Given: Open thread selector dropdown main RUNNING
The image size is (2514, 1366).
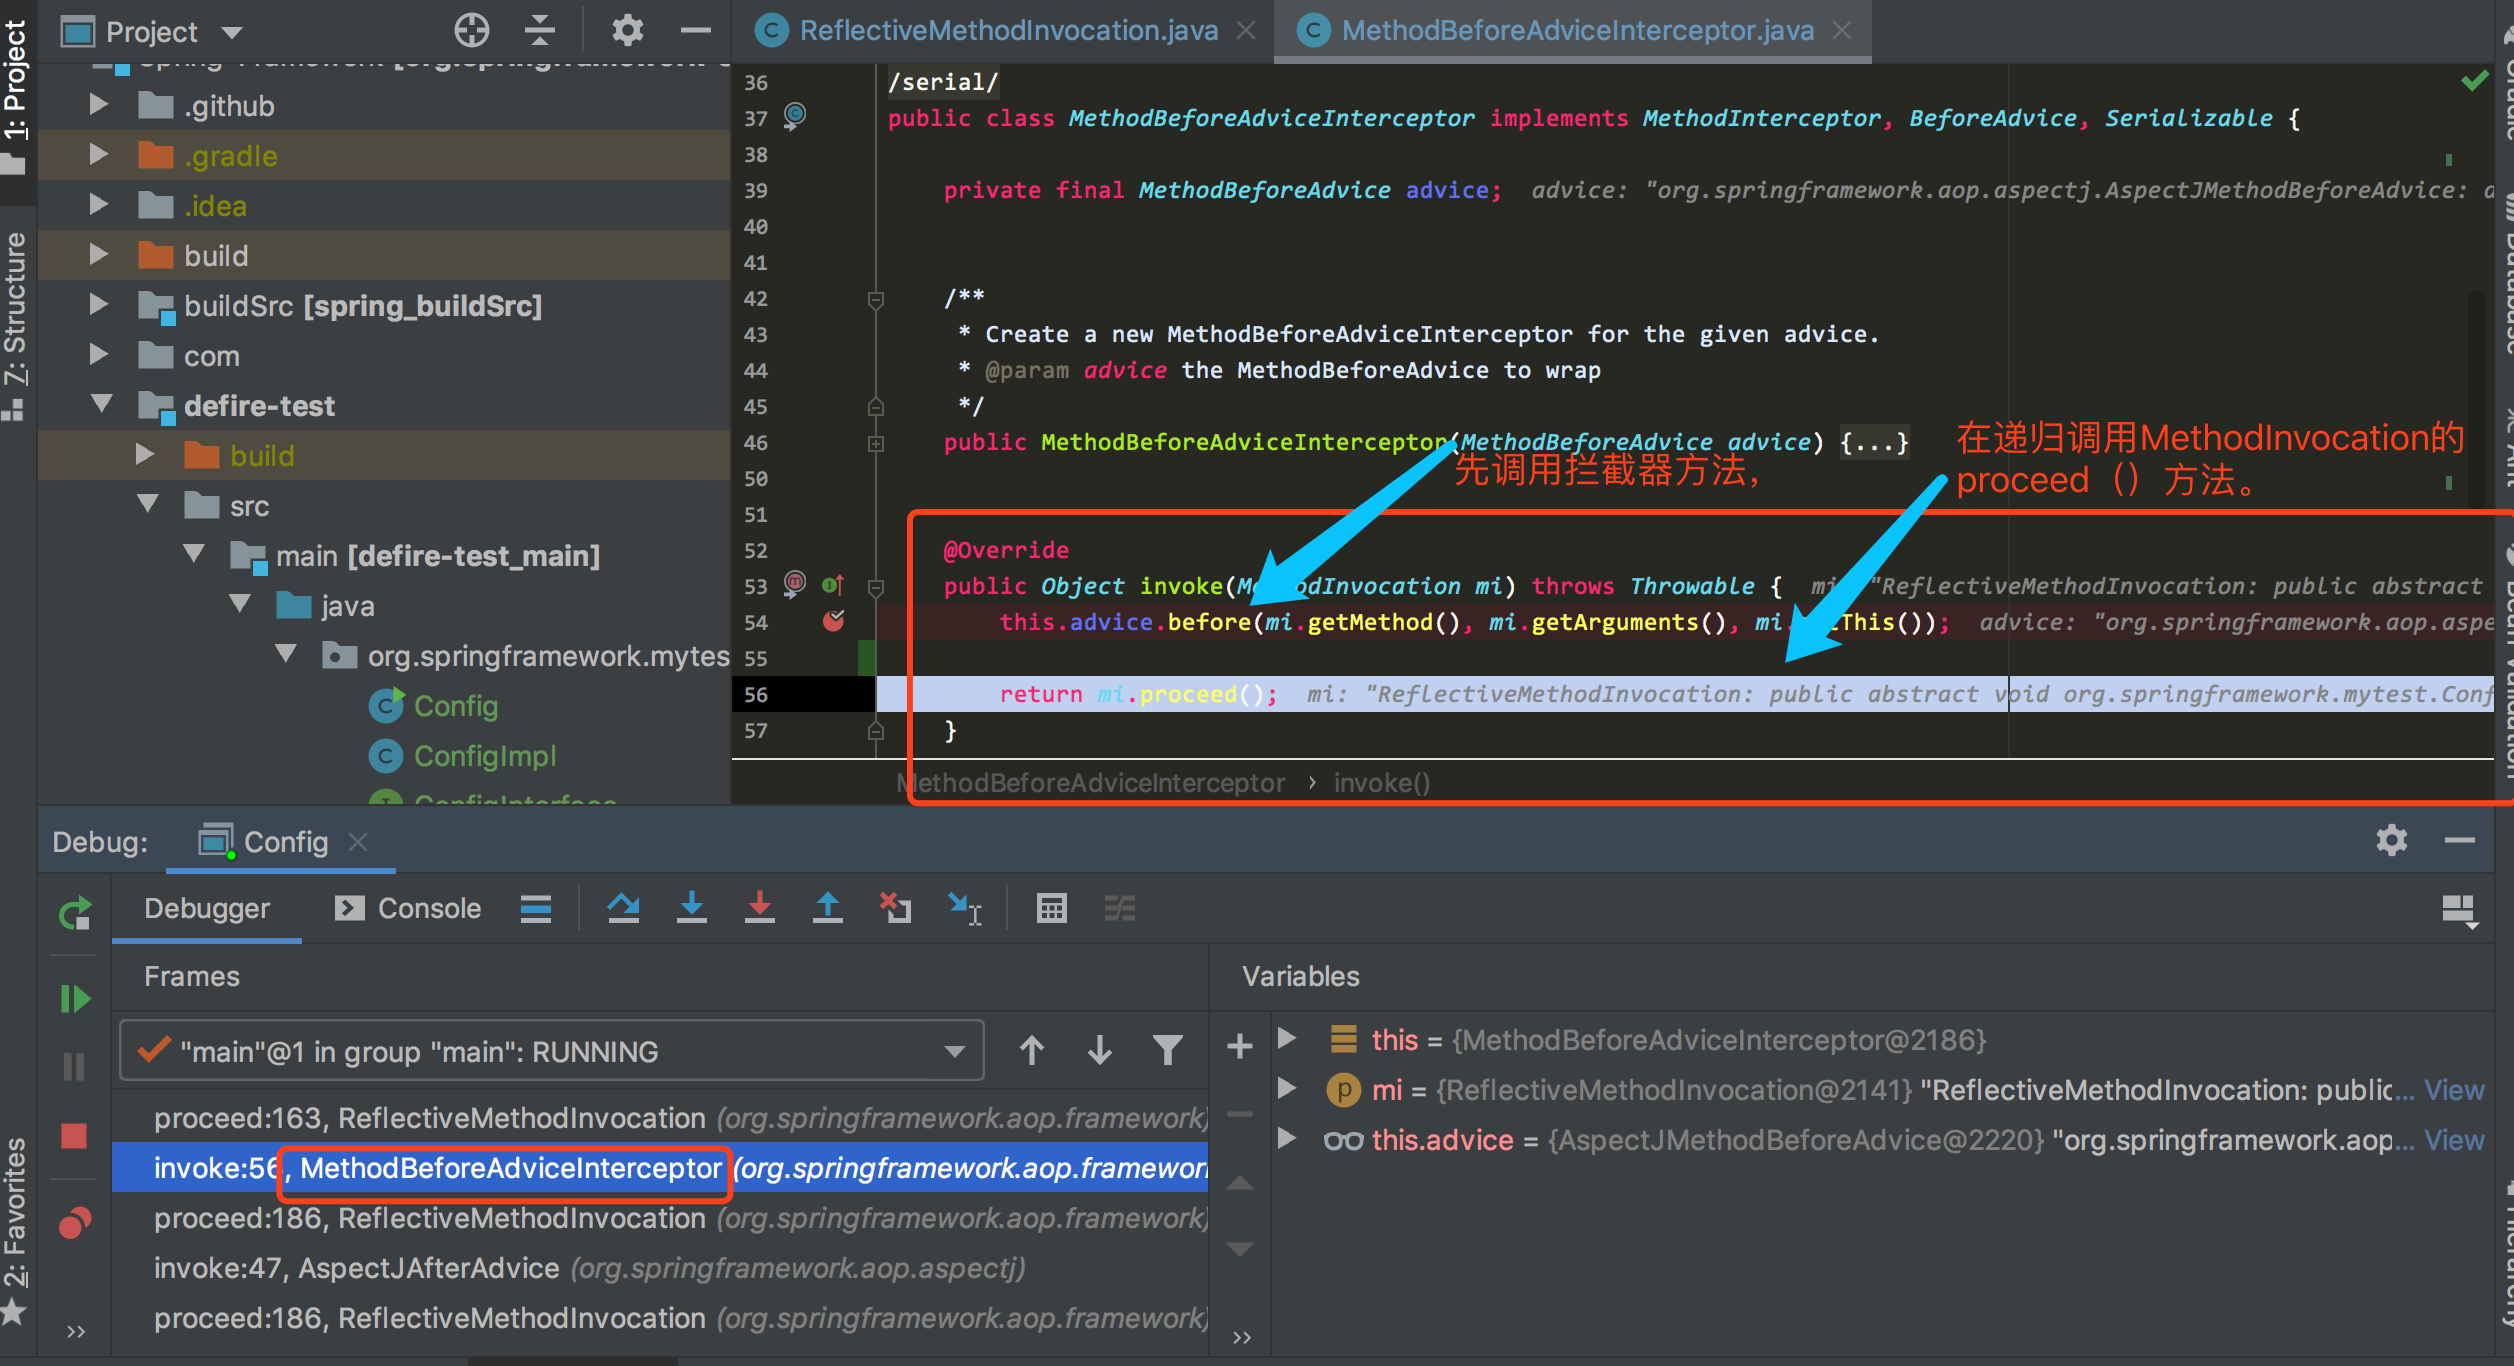Looking at the screenshot, I should click(551, 1051).
